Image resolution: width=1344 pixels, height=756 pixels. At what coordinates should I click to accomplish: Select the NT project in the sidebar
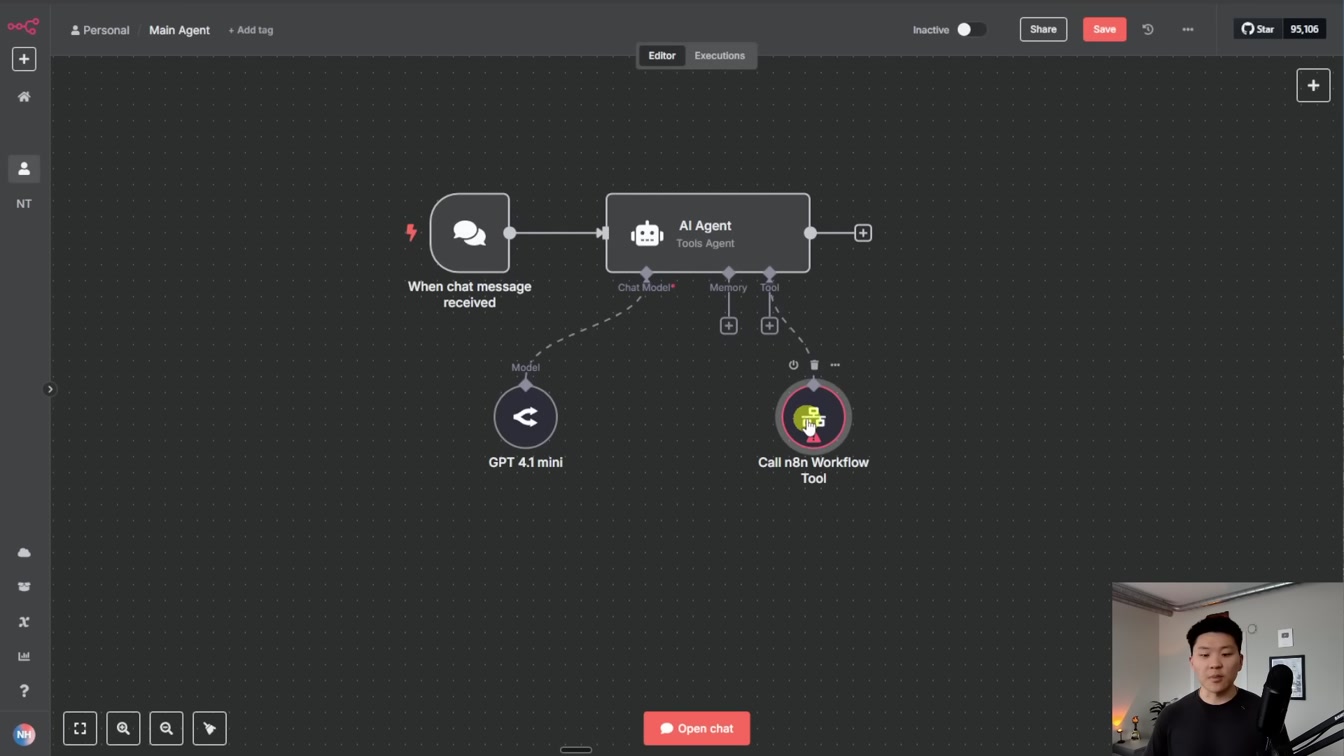click(24, 203)
